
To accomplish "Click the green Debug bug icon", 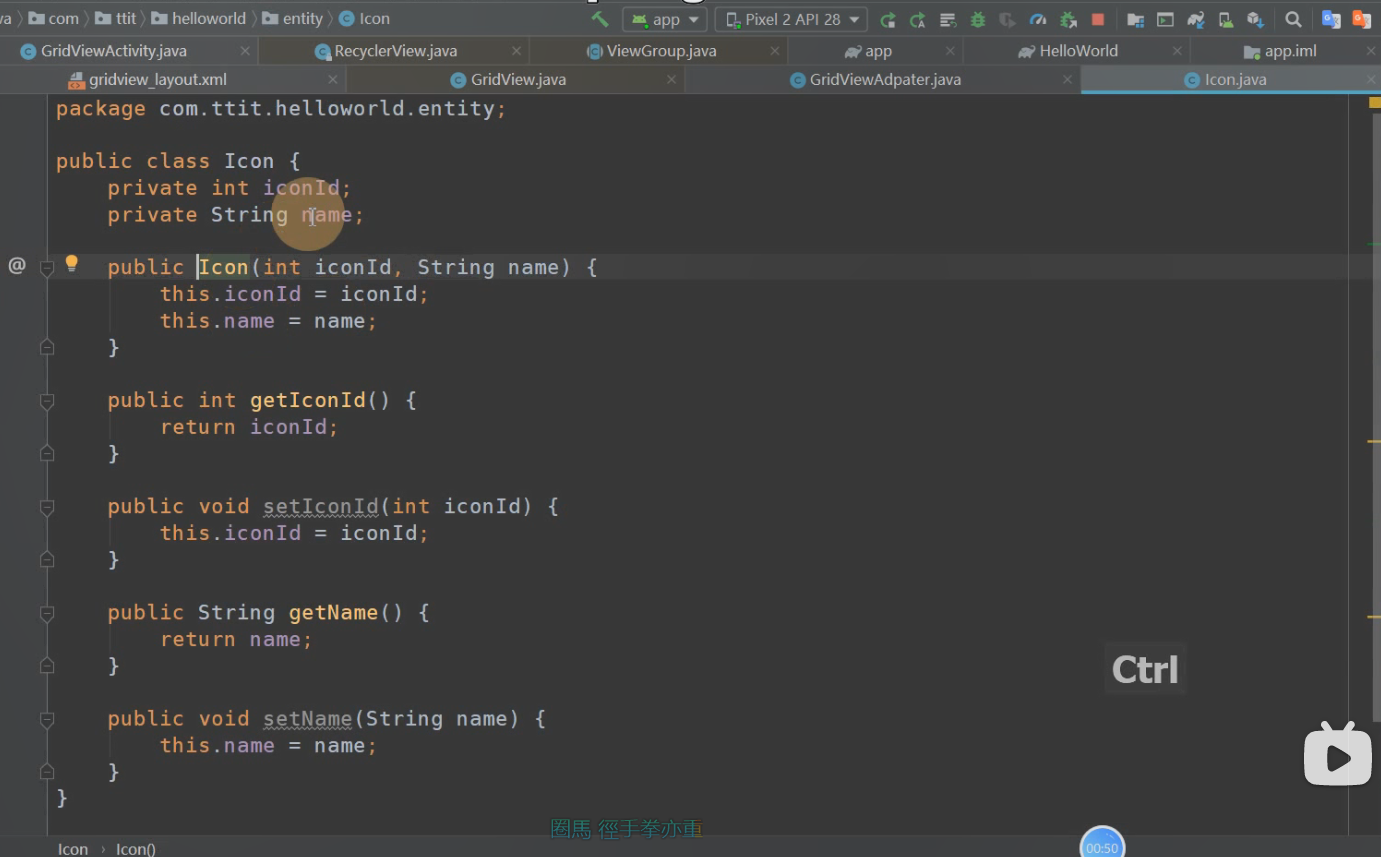I will click(977, 19).
